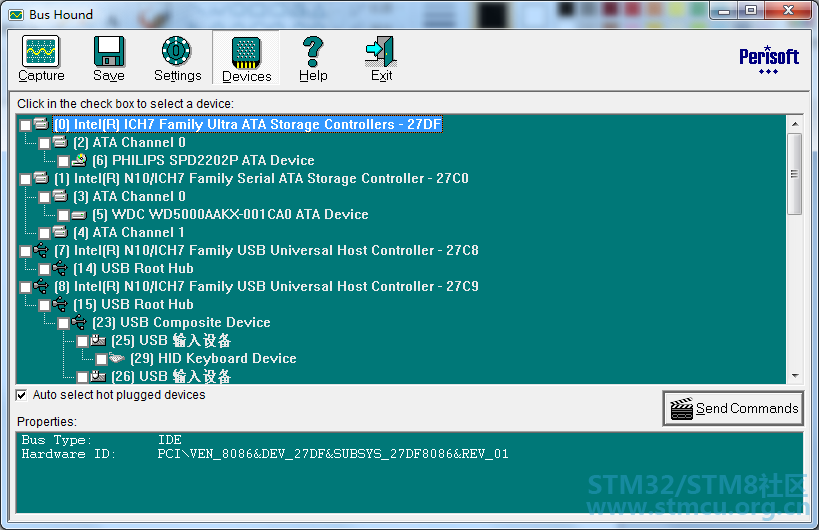This screenshot has height=530, width=819.
Task: Check box for [14] USB Root Hub
Action: pyautogui.click(x=44, y=269)
